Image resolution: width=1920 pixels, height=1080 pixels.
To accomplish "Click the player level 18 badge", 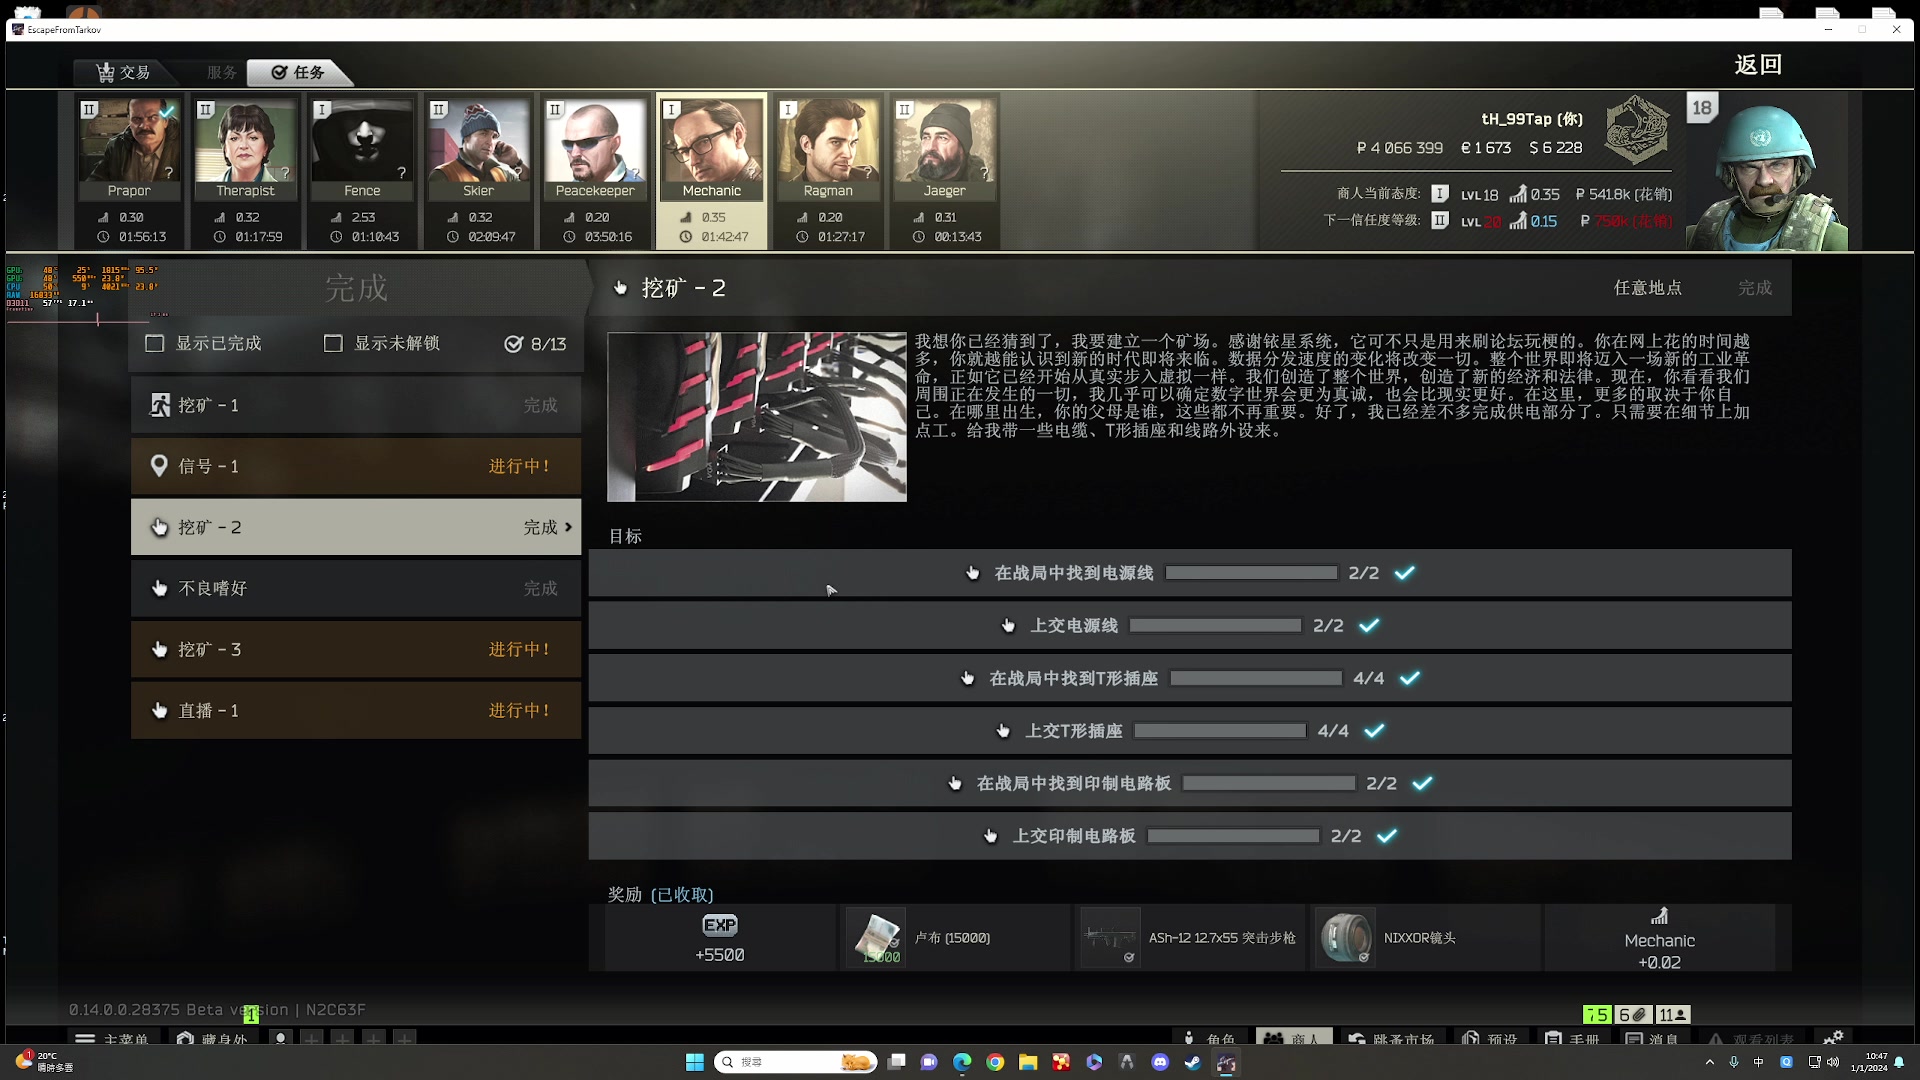I will click(1702, 108).
